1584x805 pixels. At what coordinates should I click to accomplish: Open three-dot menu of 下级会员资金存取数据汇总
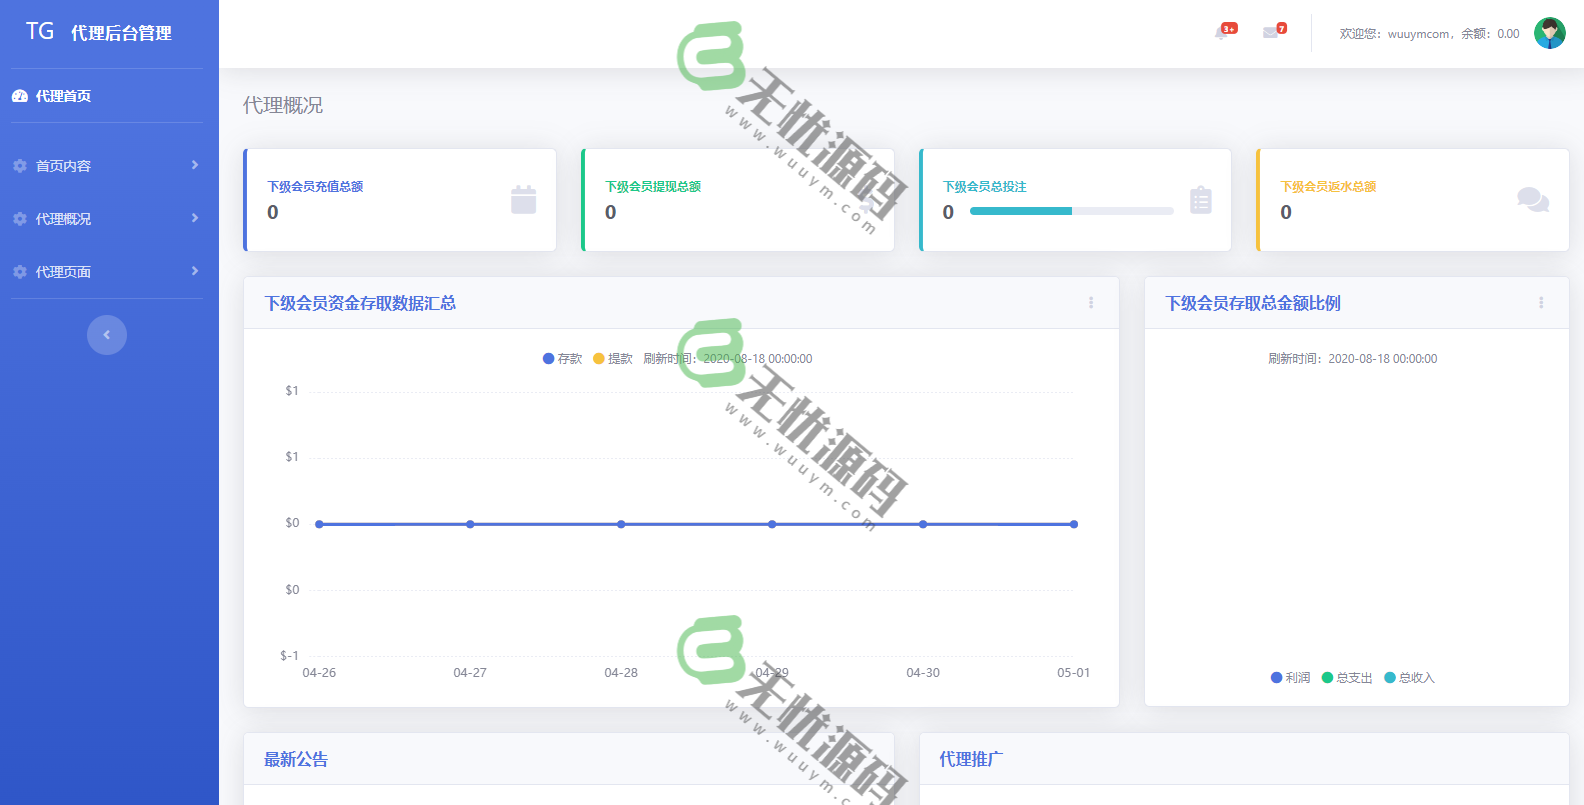pos(1091,303)
